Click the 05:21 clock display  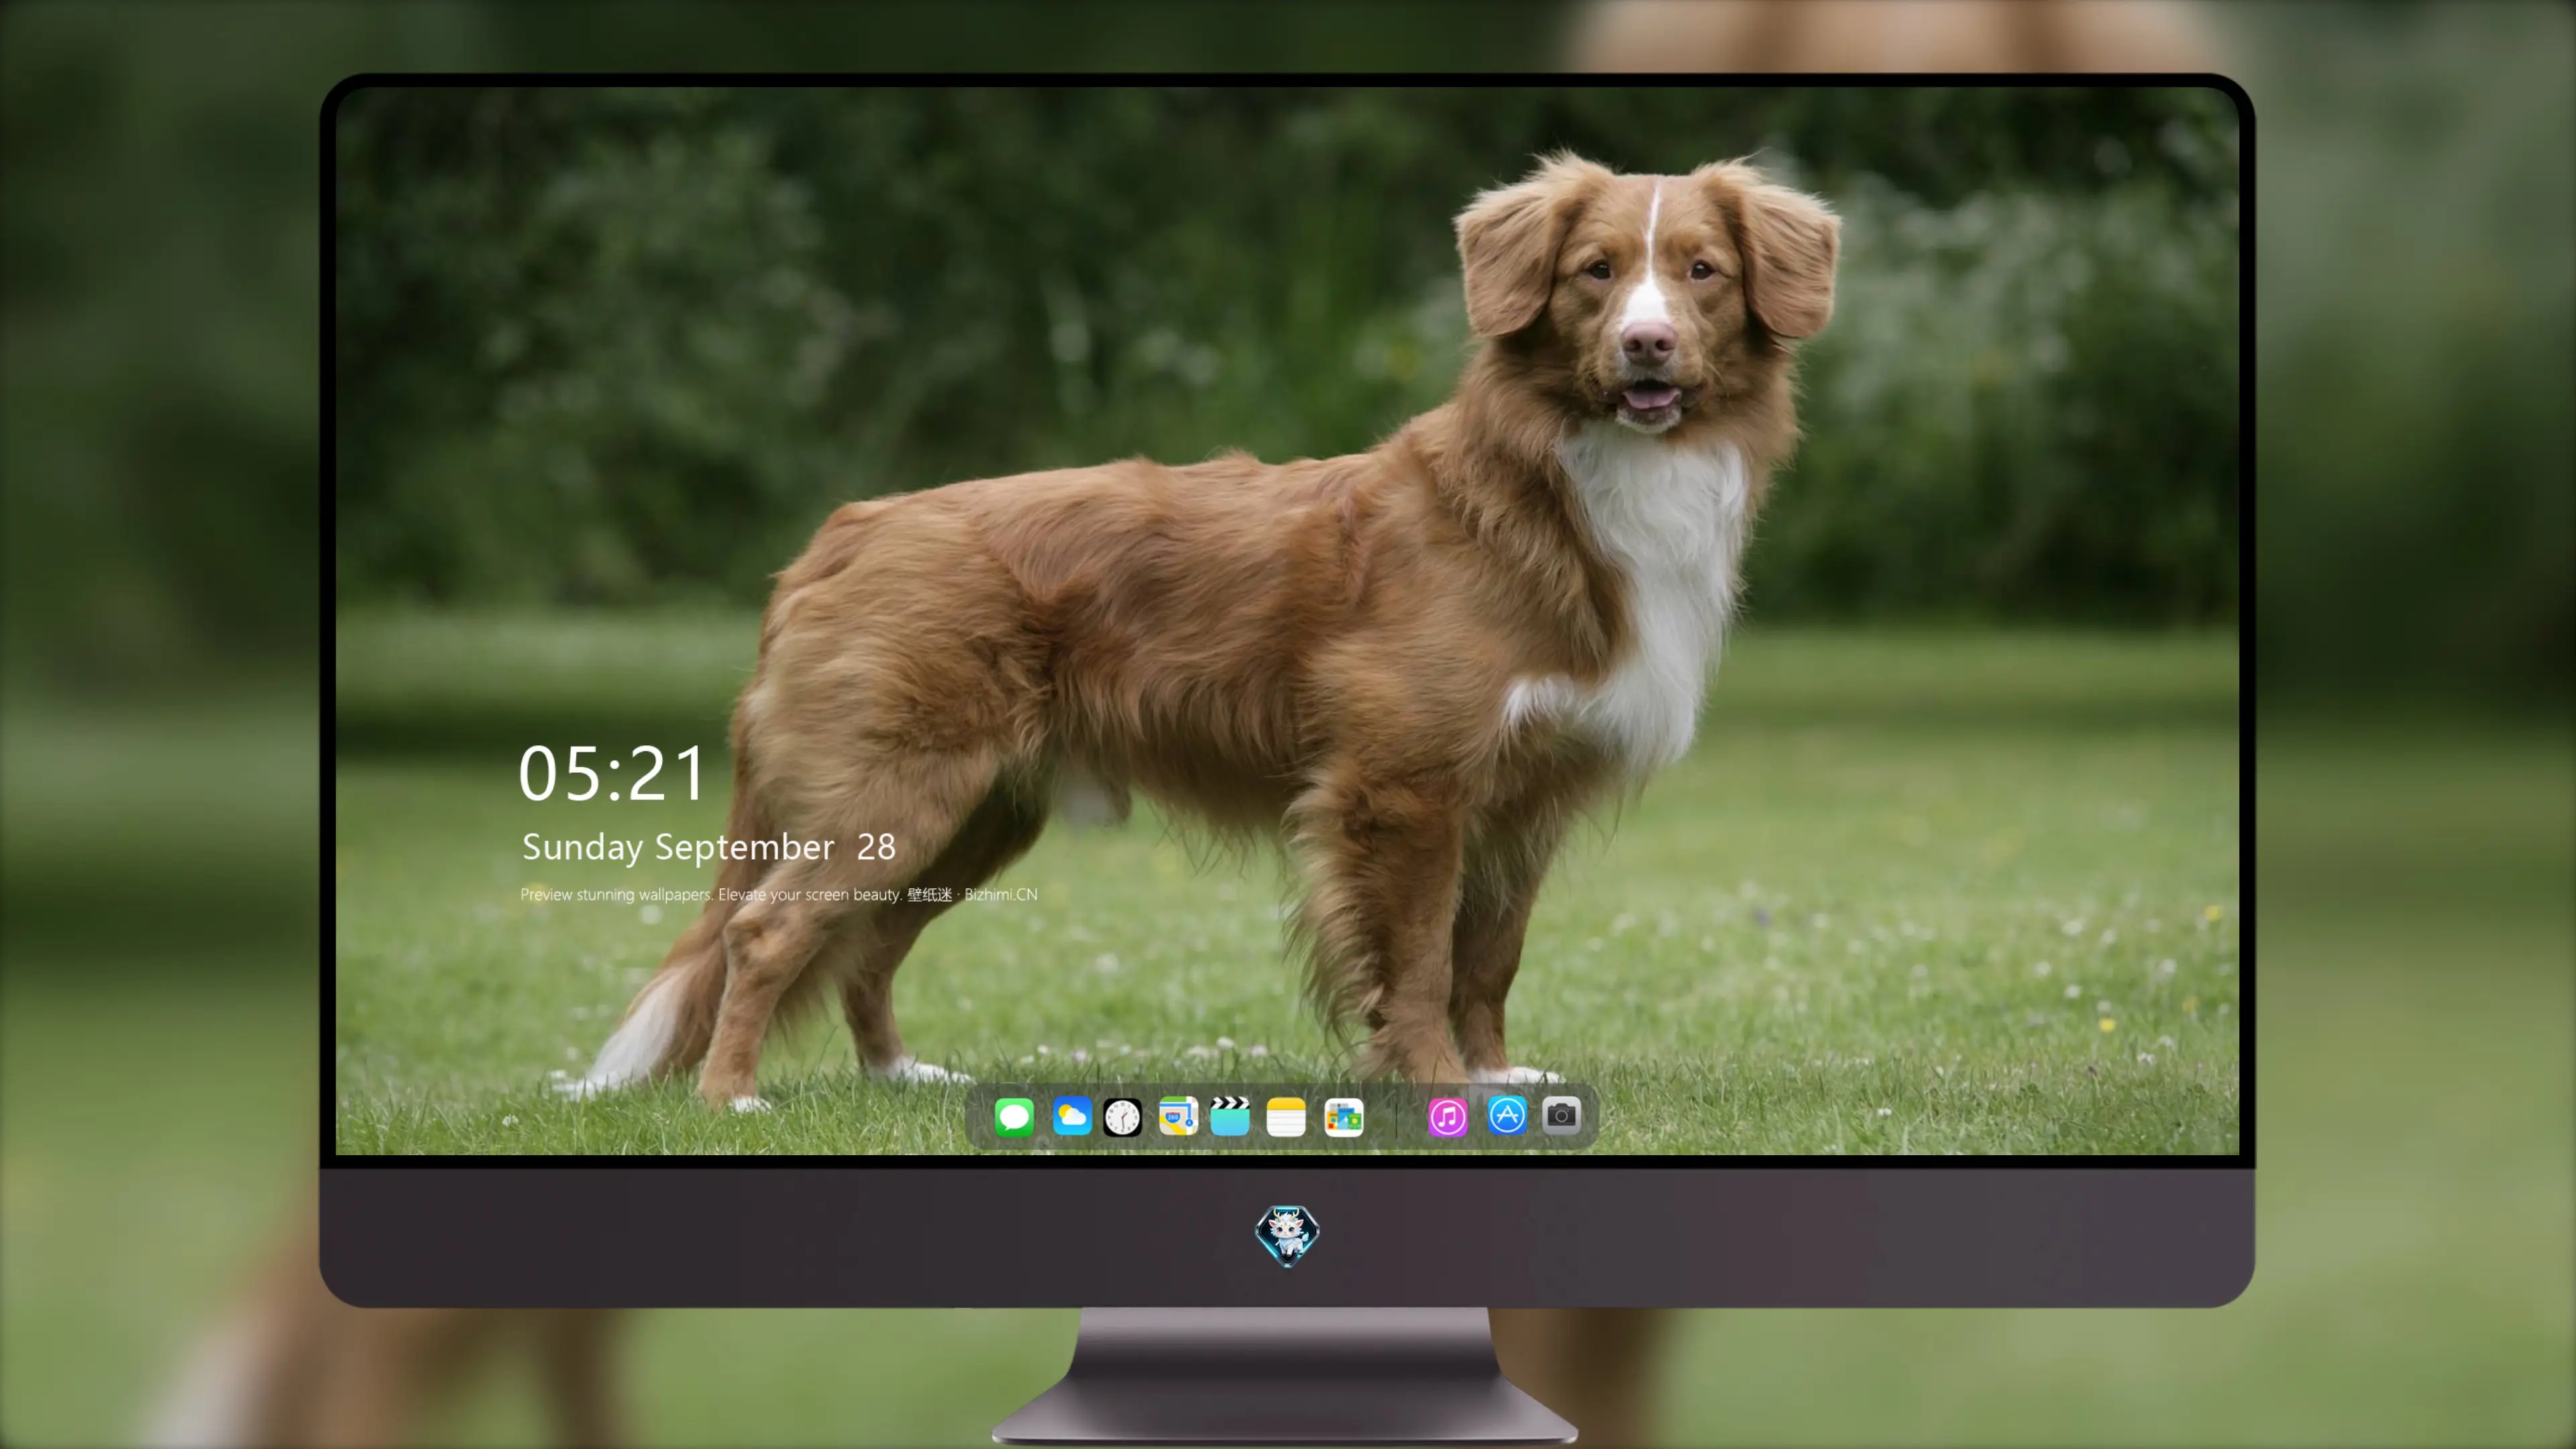click(612, 774)
